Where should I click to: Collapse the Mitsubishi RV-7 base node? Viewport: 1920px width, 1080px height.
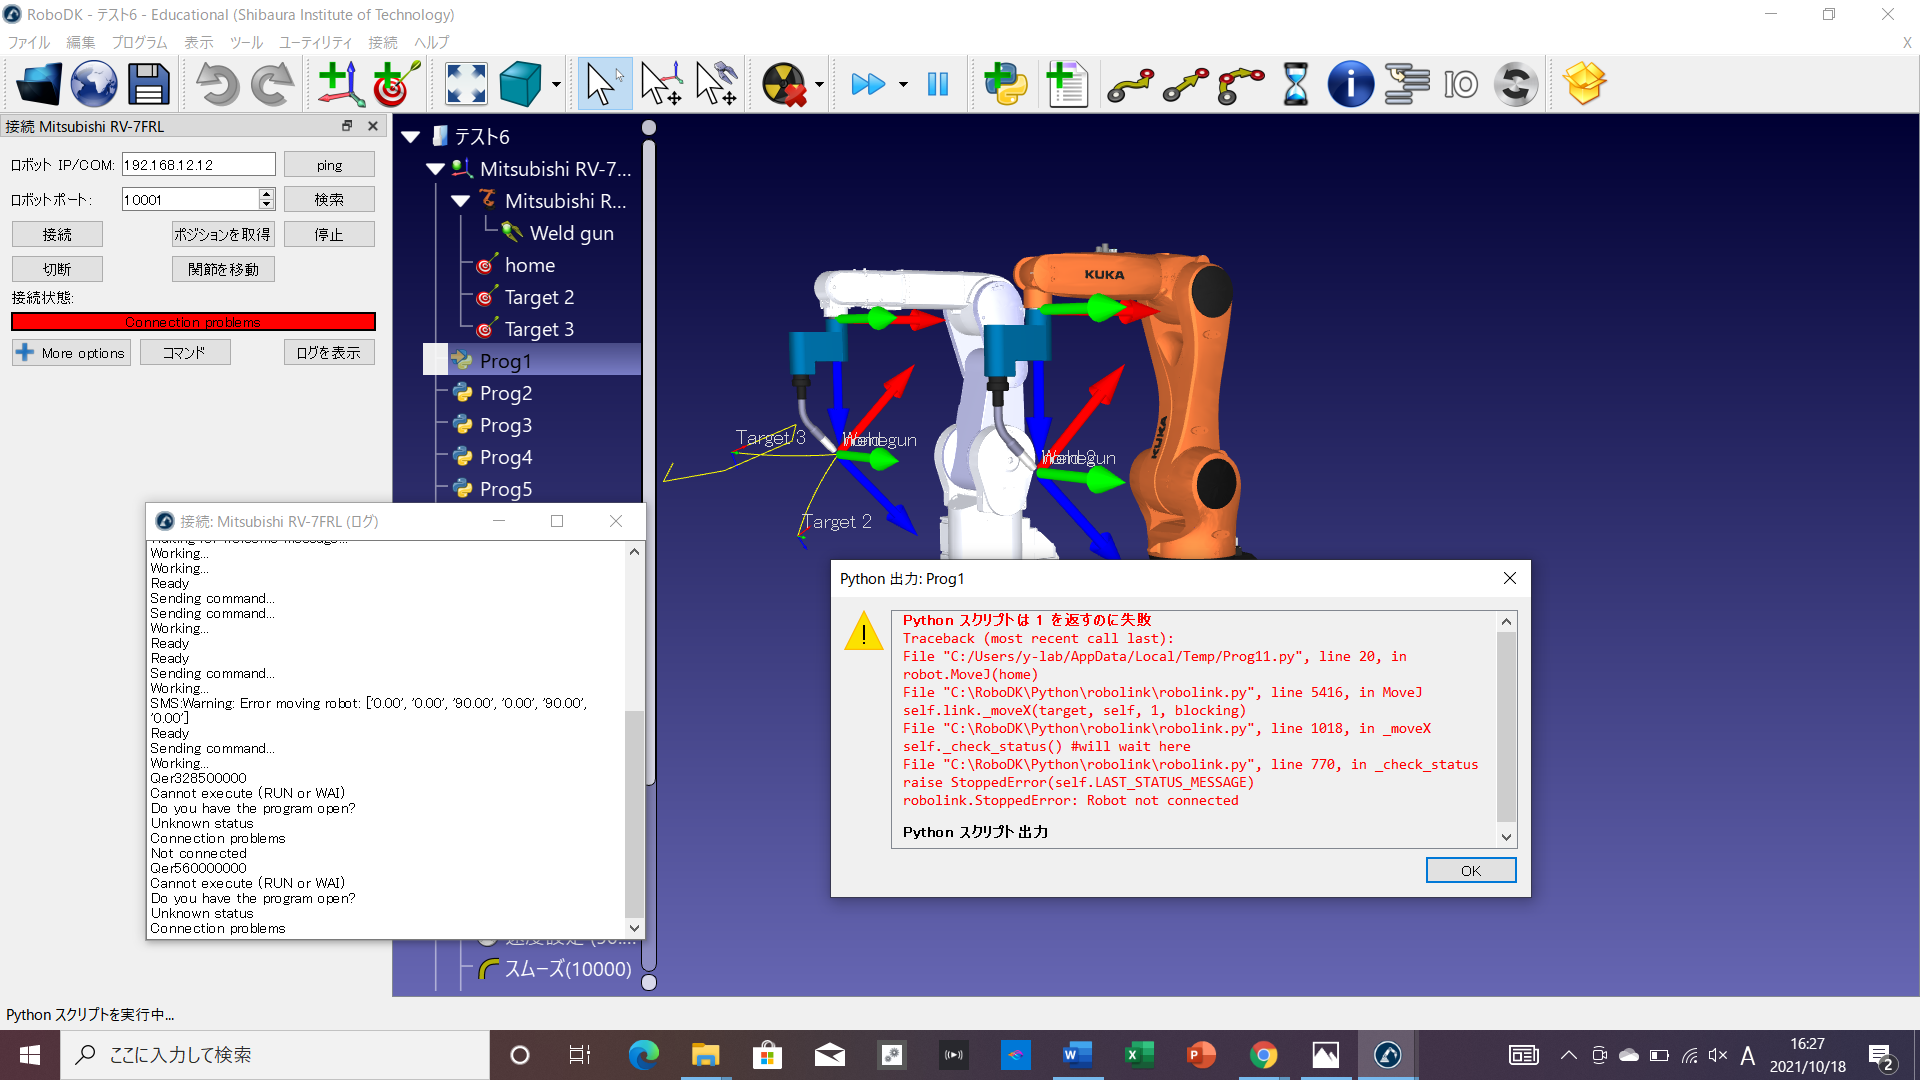pyautogui.click(x=435, y=169)
